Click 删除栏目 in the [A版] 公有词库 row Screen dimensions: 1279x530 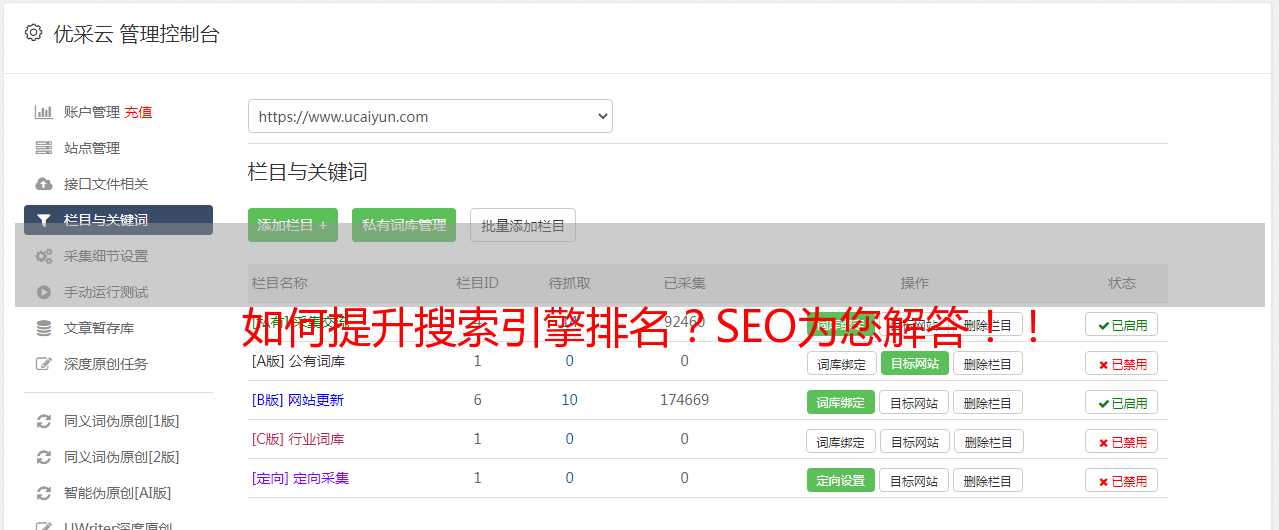988,363
